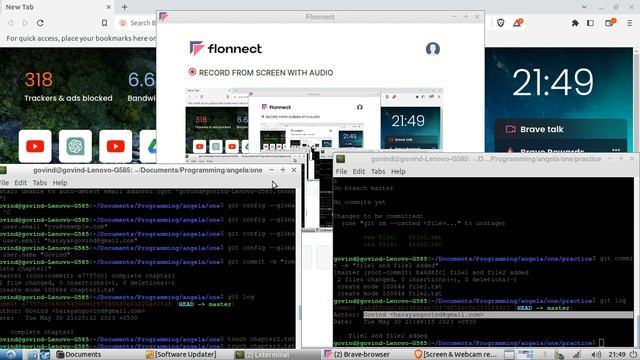The height and width of the screenshot is (360, 640).
Task: Close the New Tab browser tab
Action: [x=109, y=7]
